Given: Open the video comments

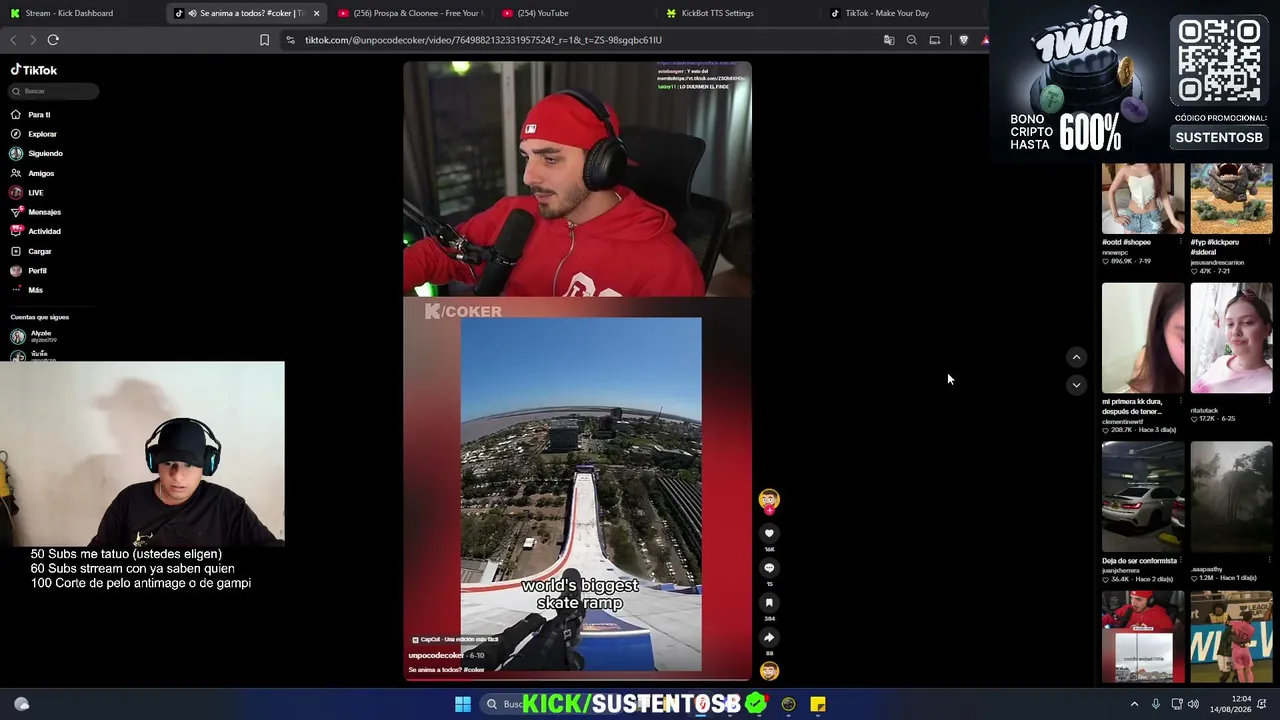Looking at the screenshot, I should (x=769, y=568).
